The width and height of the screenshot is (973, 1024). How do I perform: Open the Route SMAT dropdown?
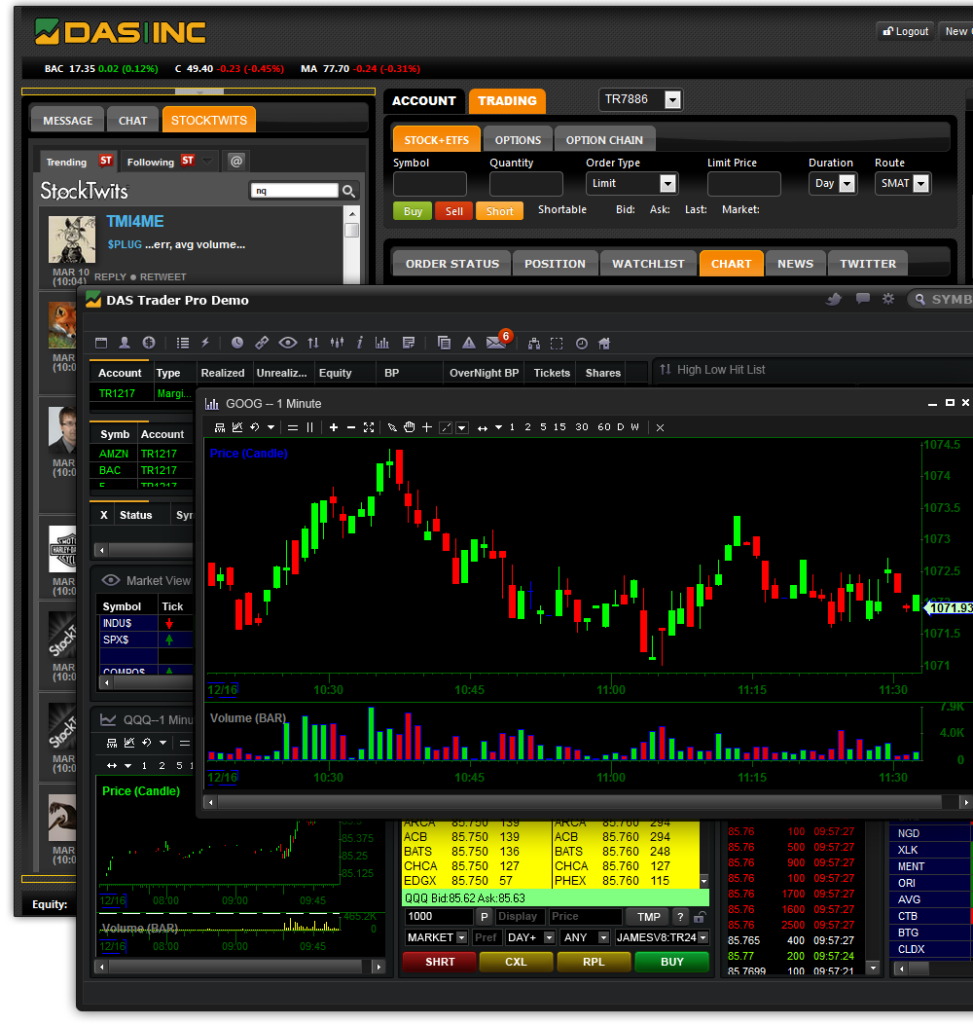(x=921, y=184)
